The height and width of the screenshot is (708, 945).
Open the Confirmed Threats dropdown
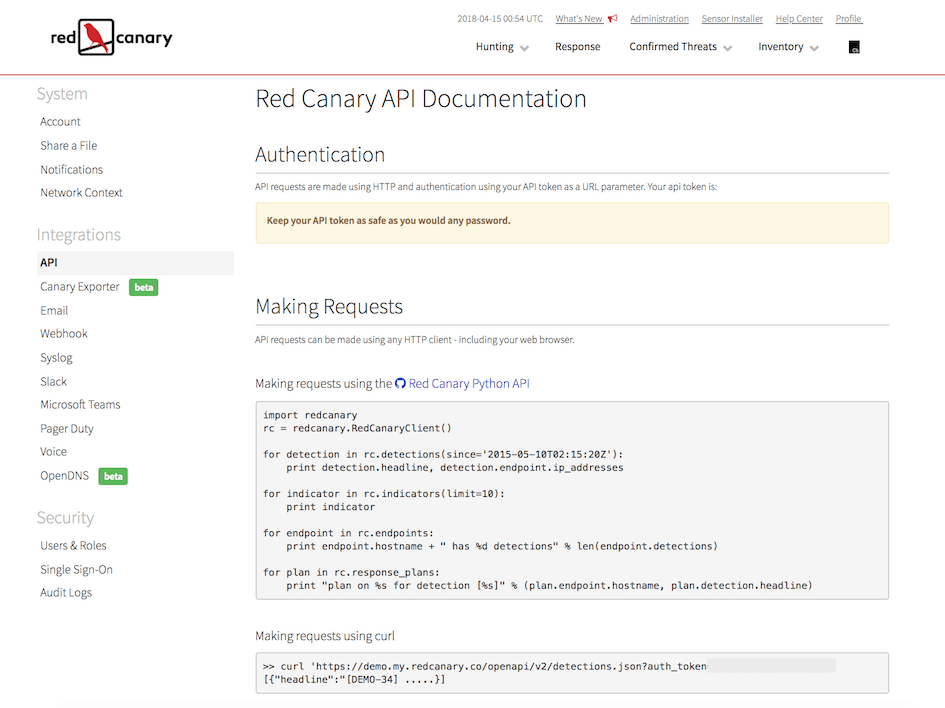[680, 47]
